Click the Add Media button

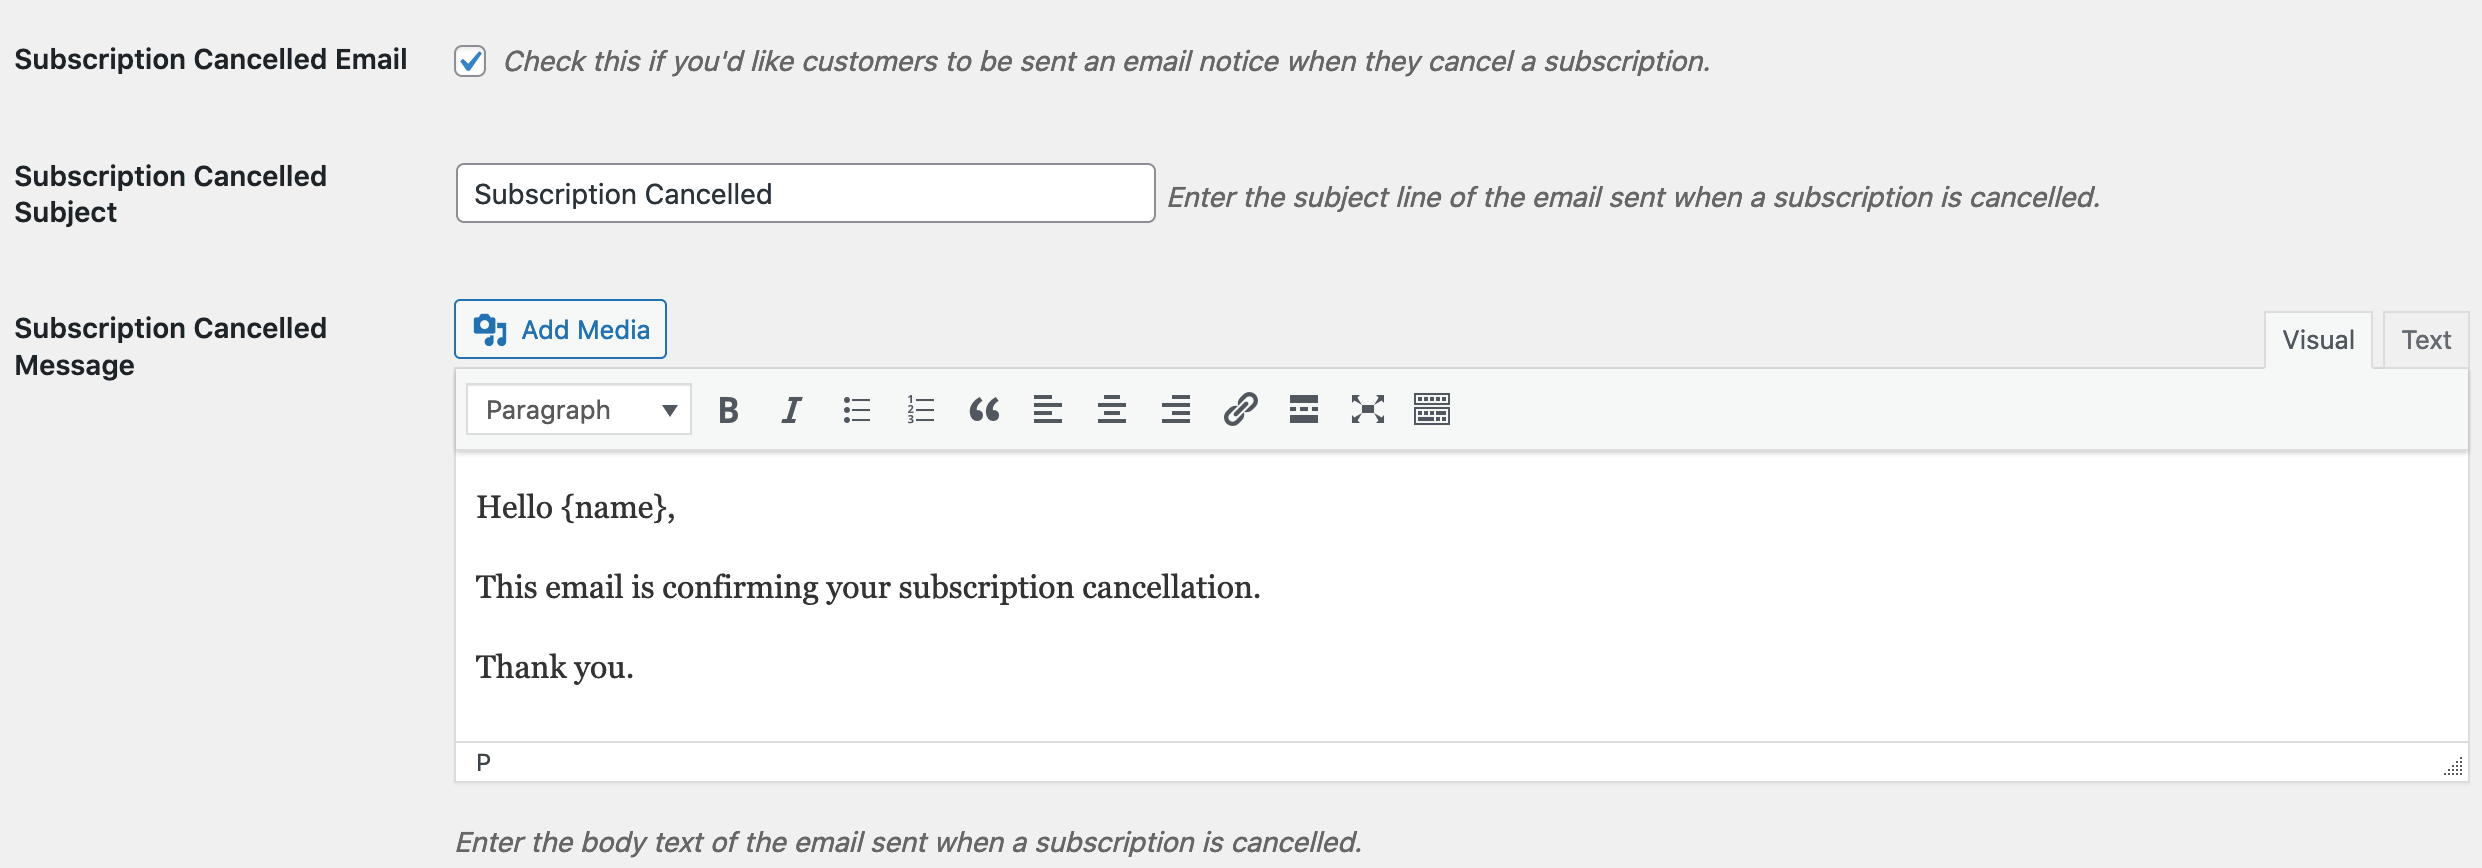[560, 329]
